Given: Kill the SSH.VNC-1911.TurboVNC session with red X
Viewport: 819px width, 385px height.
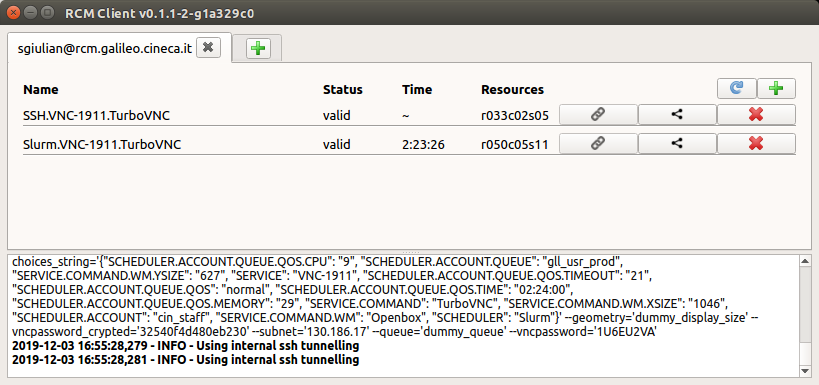Looking at the screenshot, I should click(x=756, y=115).
